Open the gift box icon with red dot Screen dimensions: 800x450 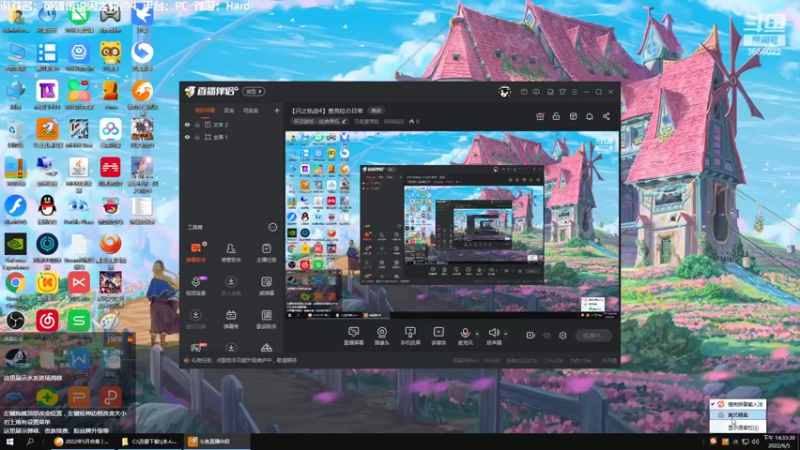(x=540, y=116)
